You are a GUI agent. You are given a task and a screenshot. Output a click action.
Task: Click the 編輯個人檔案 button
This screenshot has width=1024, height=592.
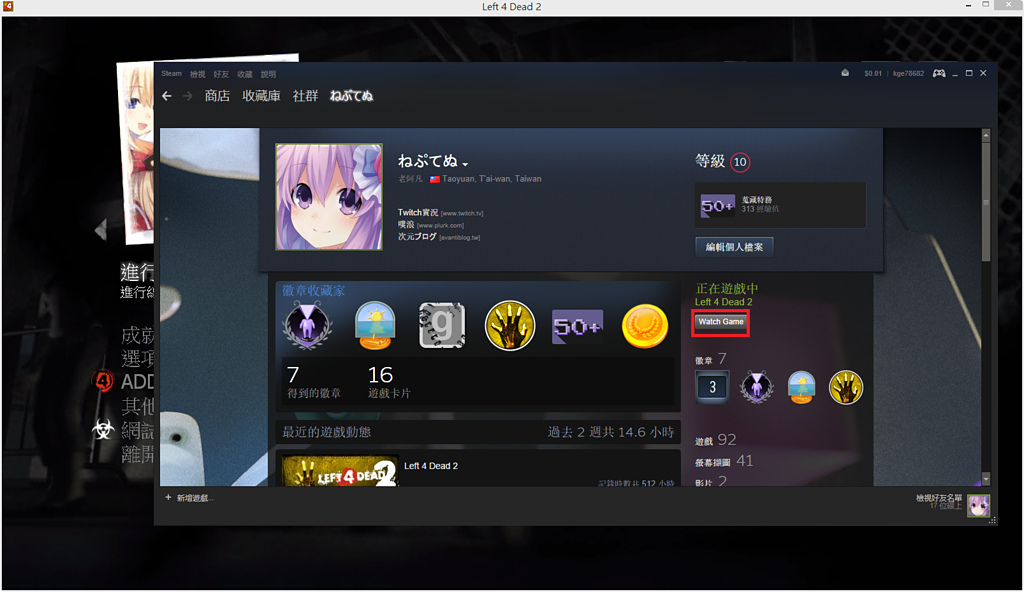click(x=734, y=247)
